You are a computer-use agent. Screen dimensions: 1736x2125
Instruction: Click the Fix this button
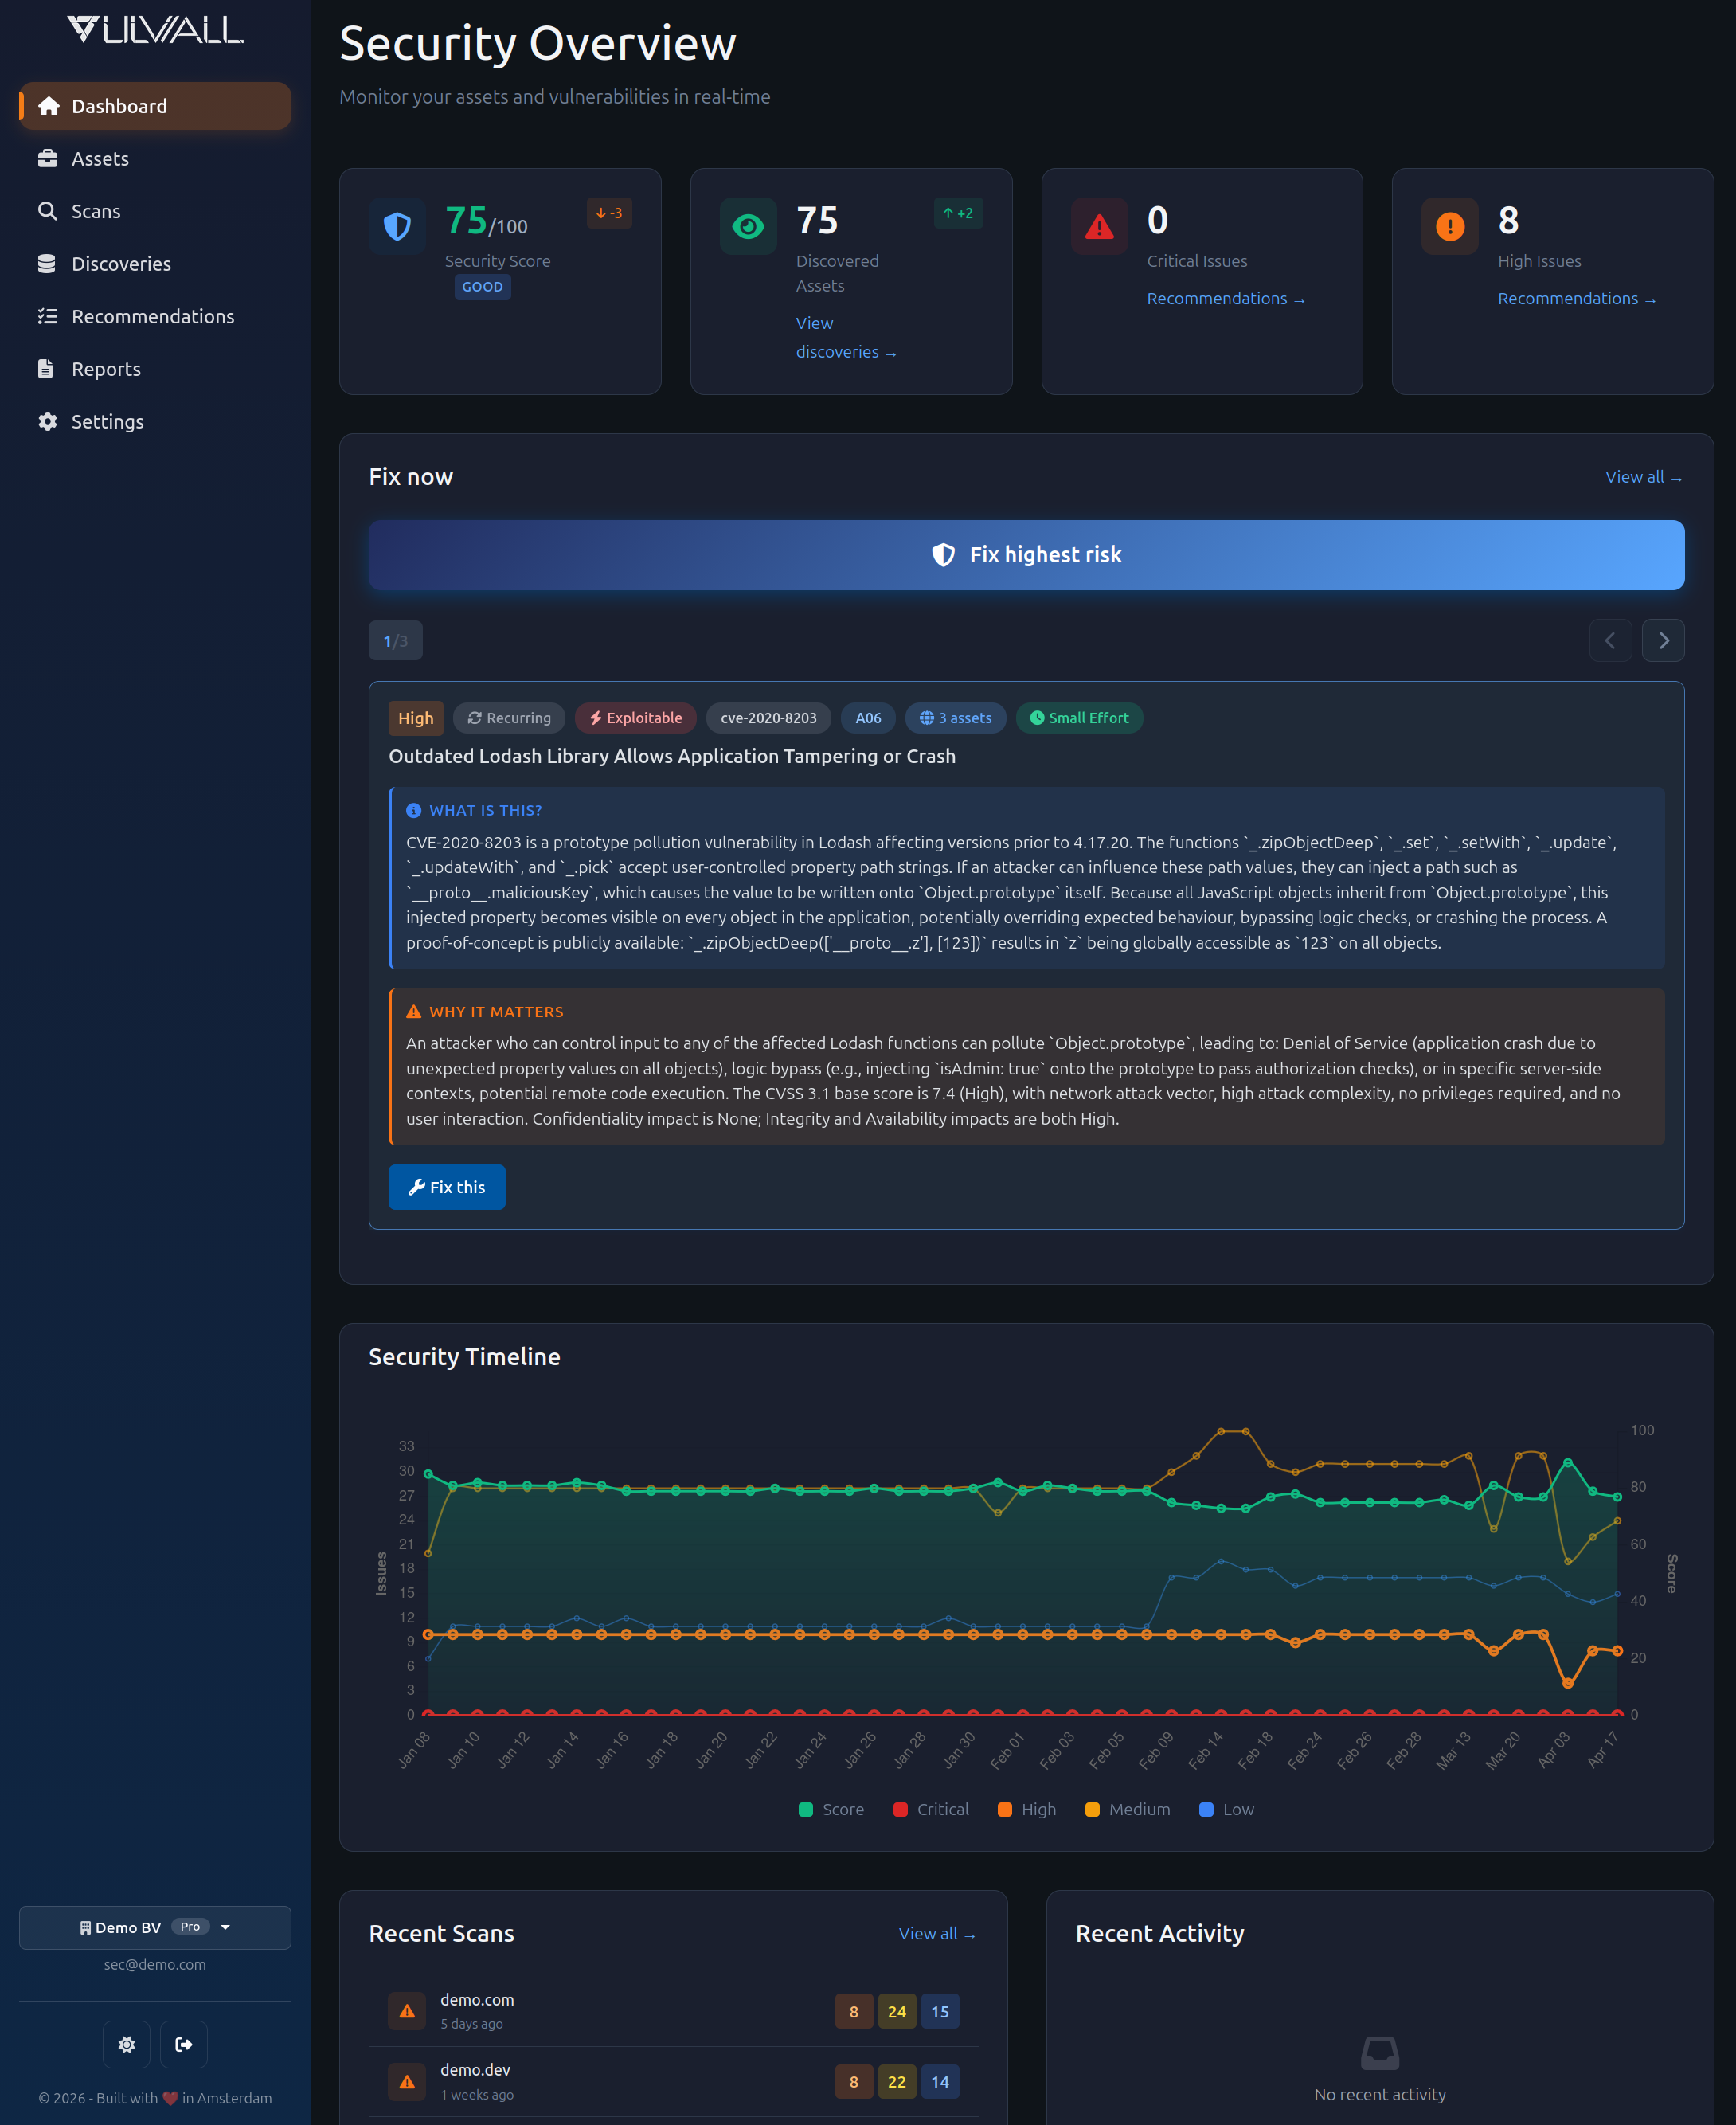[446, 1187]
